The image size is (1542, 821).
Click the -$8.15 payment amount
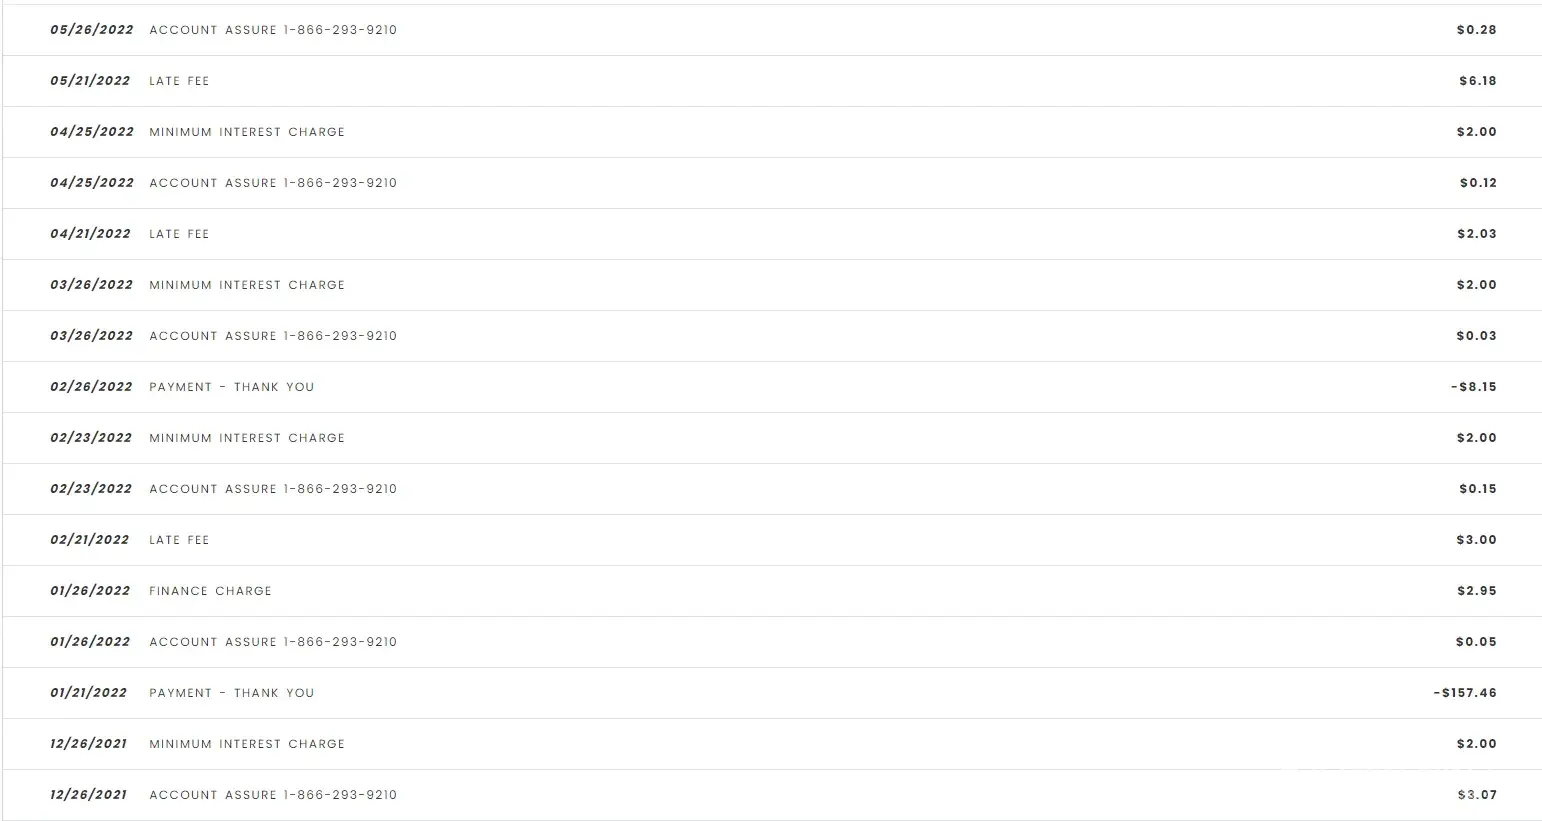pyautogui.click(x=1474, y=387)
